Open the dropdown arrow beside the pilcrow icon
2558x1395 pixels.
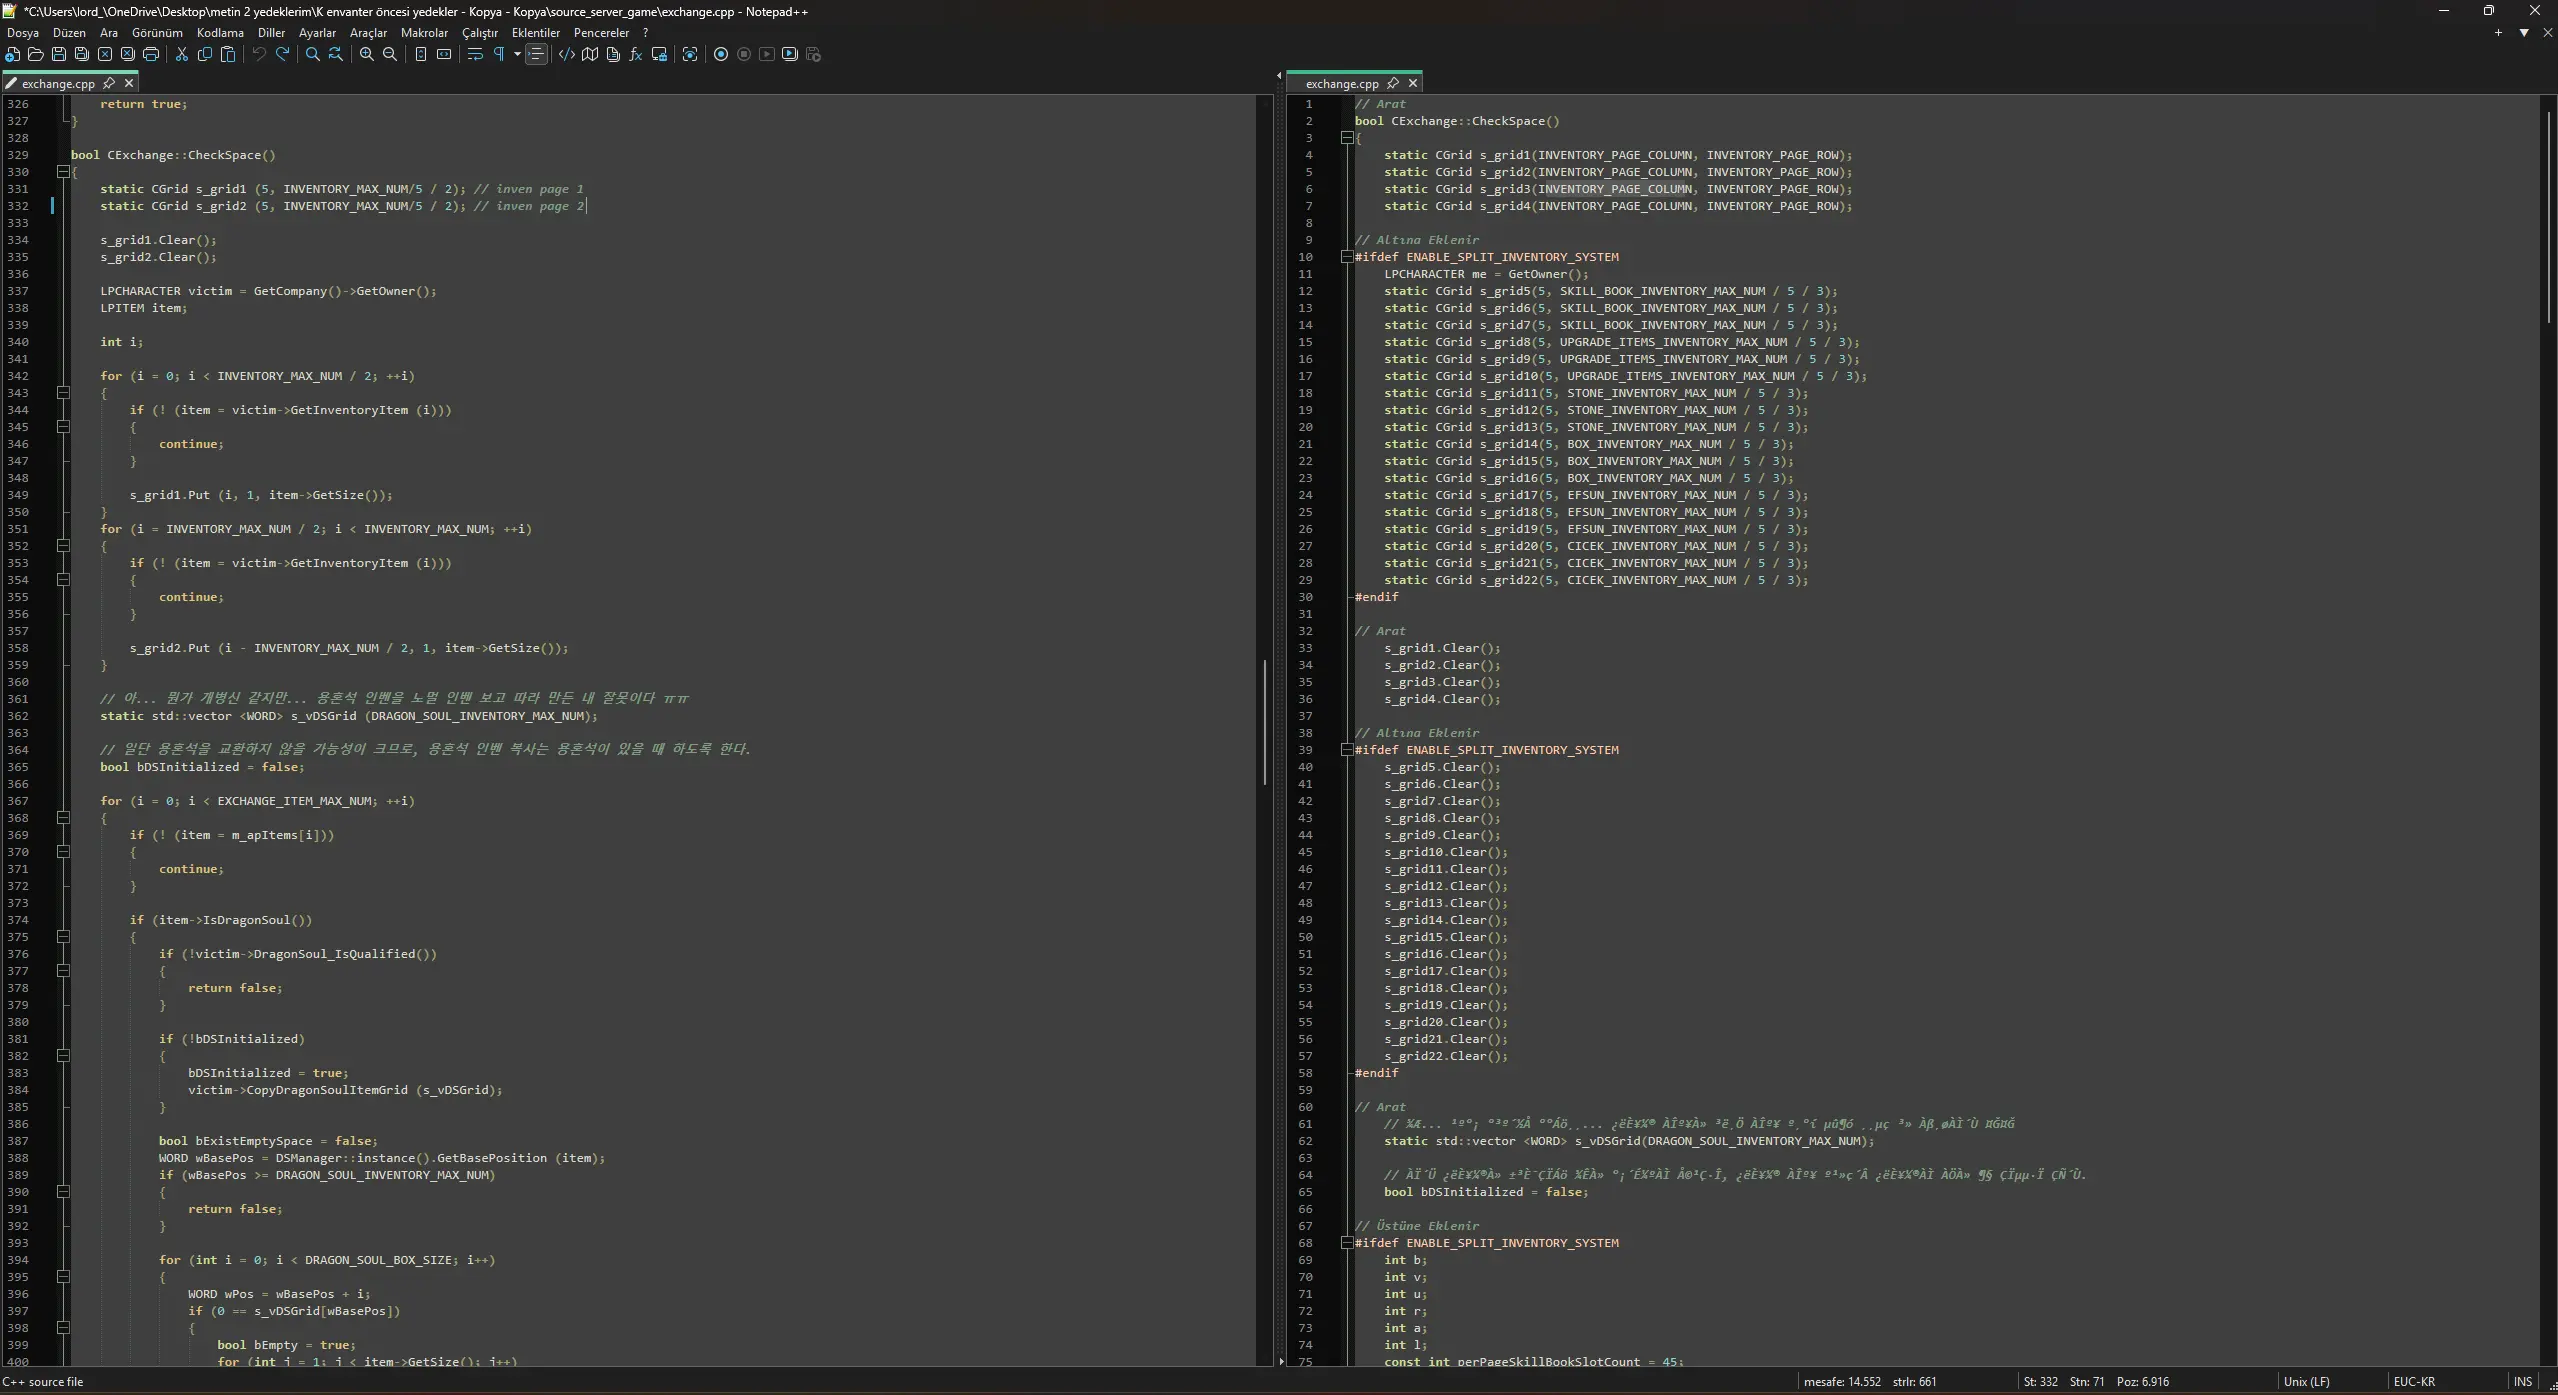coord(517,54)
